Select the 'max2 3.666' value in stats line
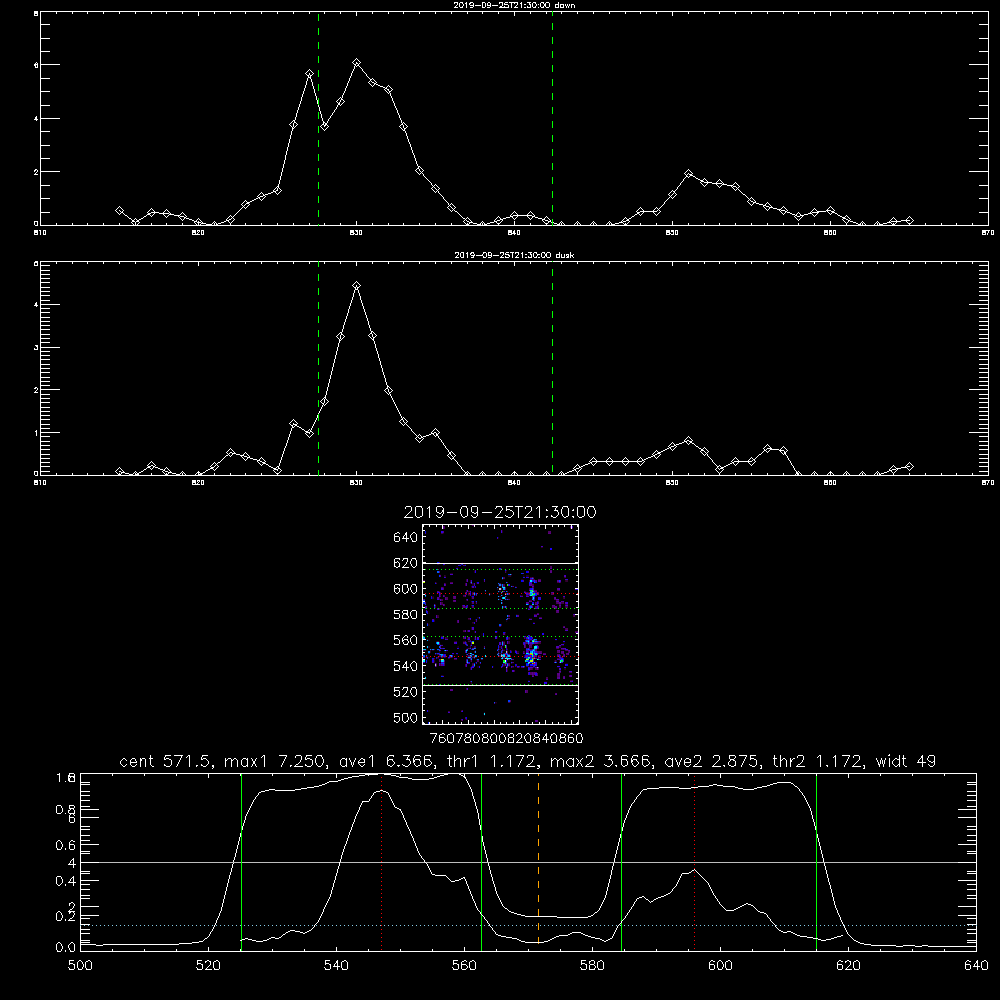The image size is (1000, 1000). (601, 761)
